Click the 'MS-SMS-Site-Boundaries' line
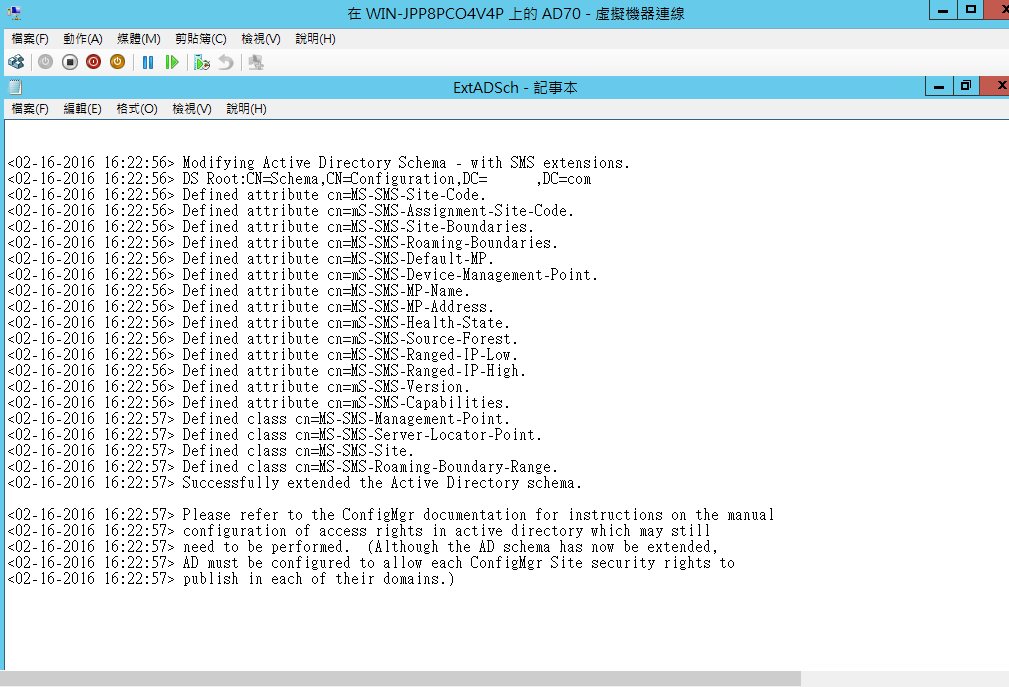1009x687 pixels. coord(270,227)
